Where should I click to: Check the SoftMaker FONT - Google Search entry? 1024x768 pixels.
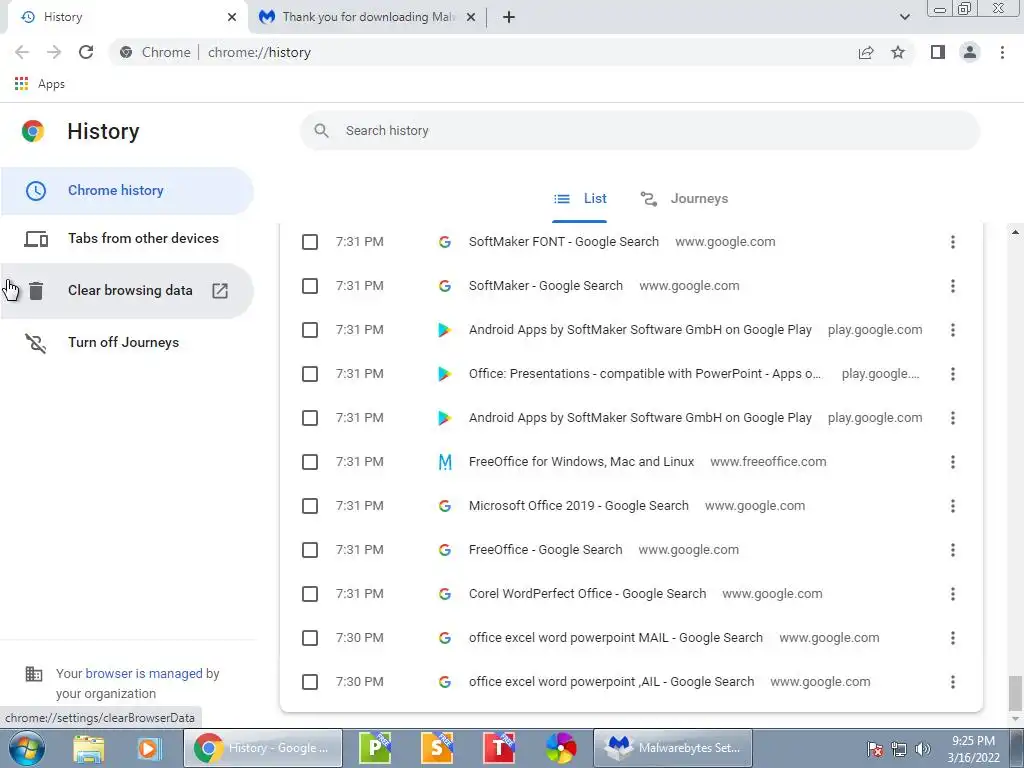[310, 242]
